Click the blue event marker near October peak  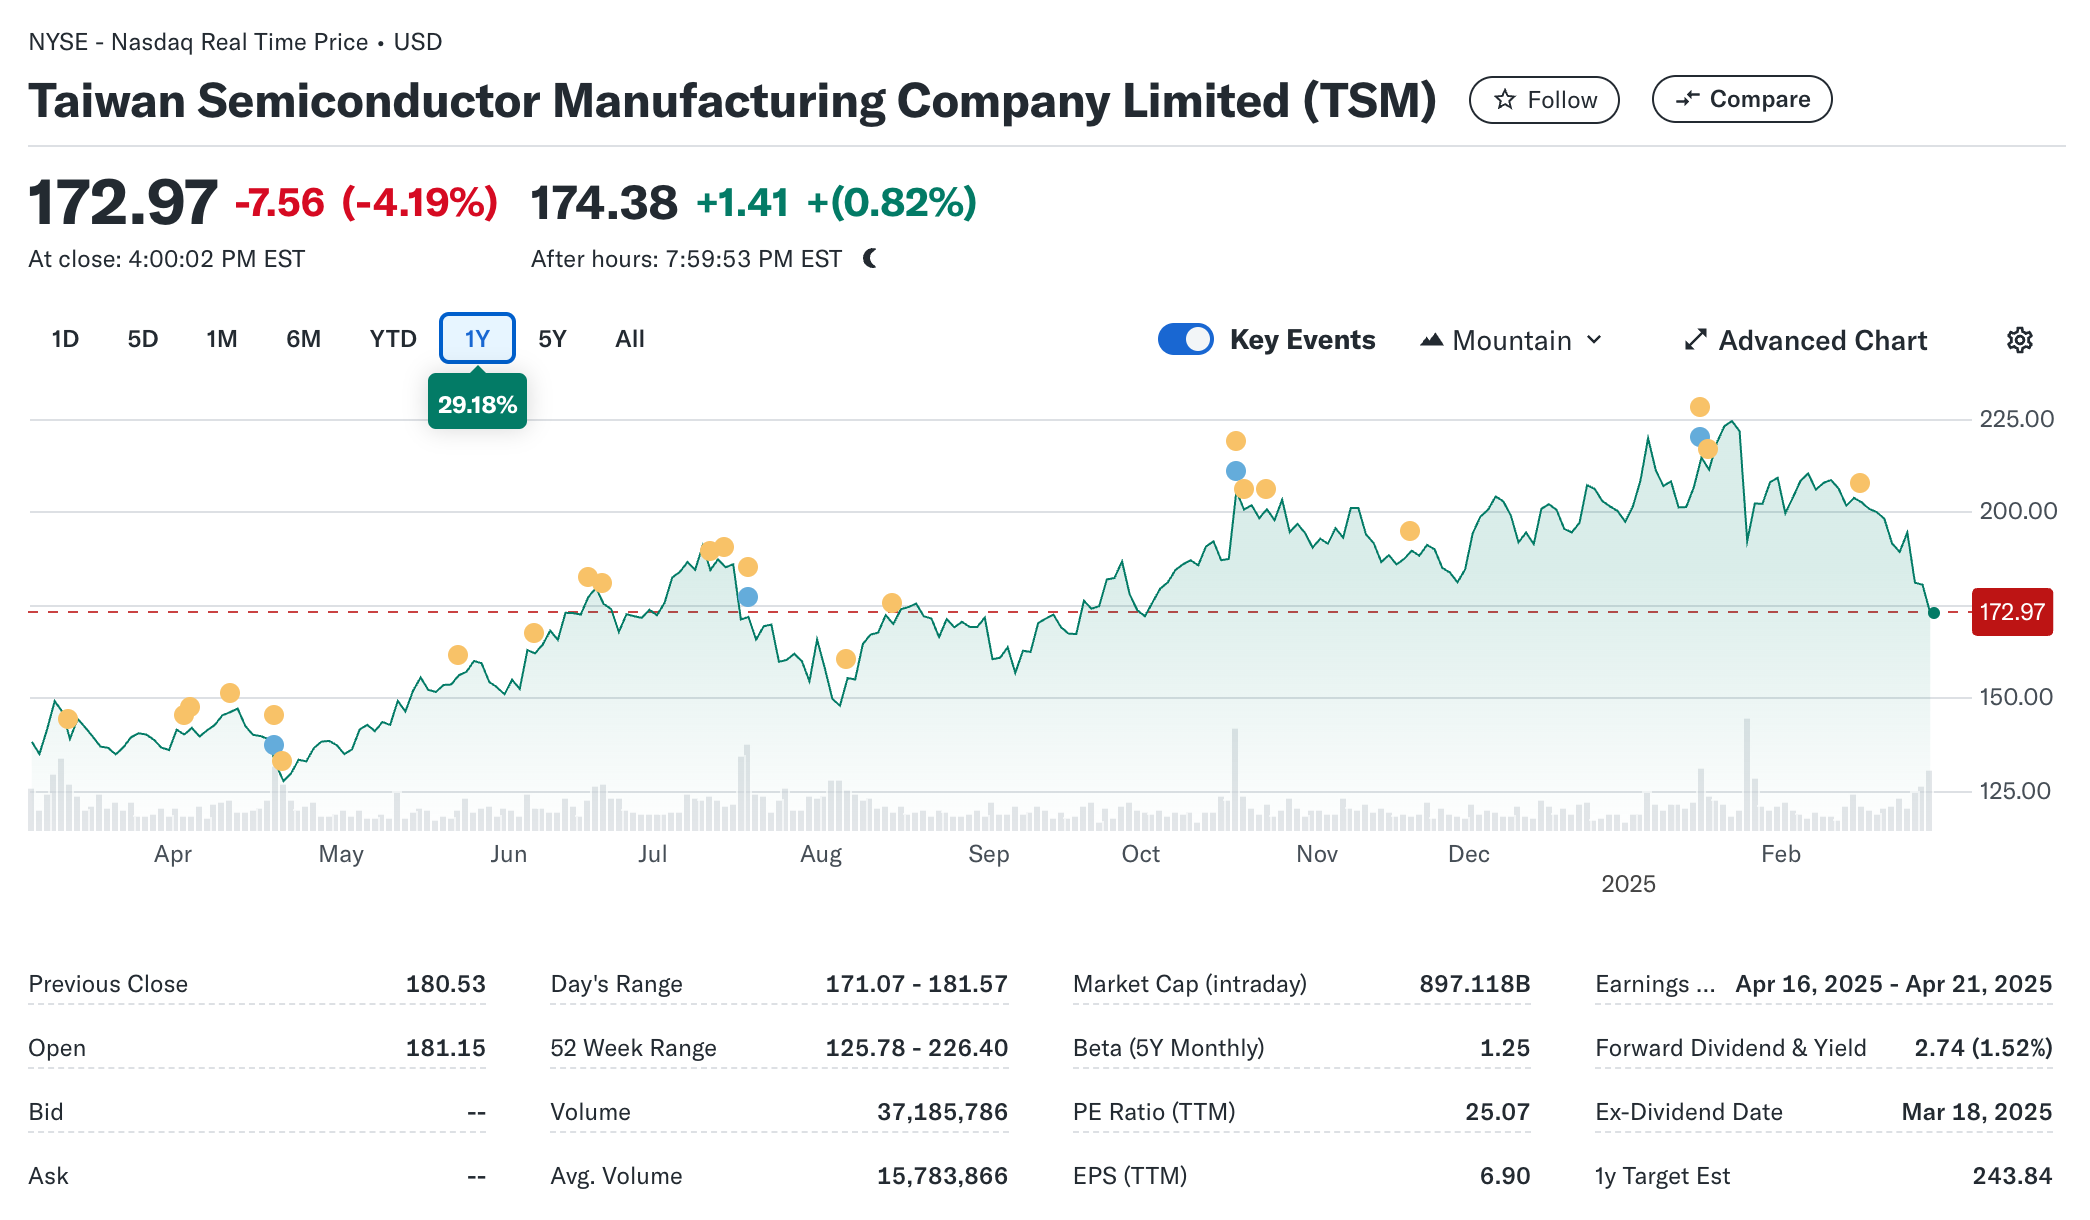coord(1236,471)
